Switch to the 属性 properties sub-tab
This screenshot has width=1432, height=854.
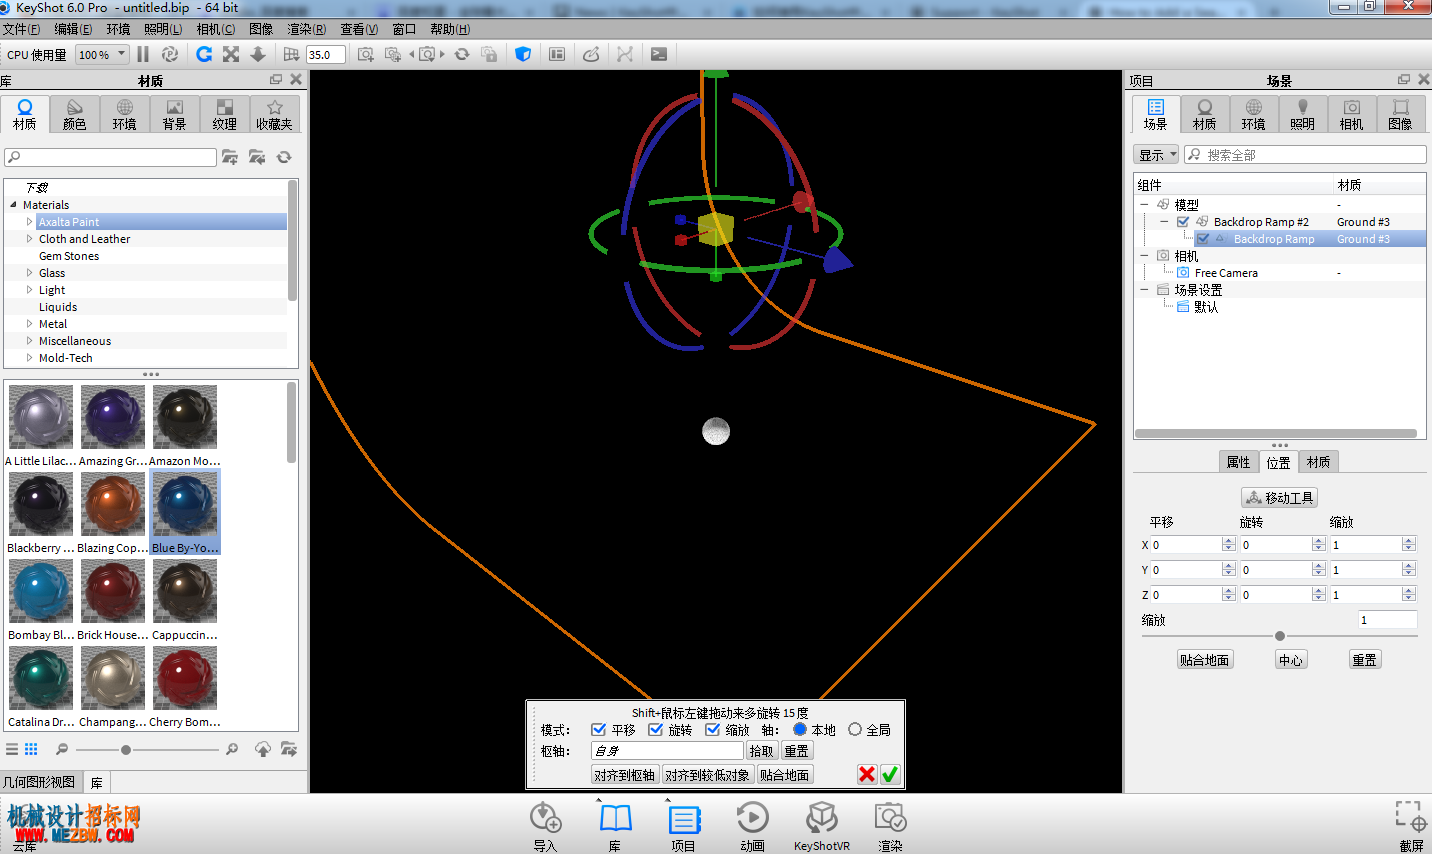coord(1238,462)
